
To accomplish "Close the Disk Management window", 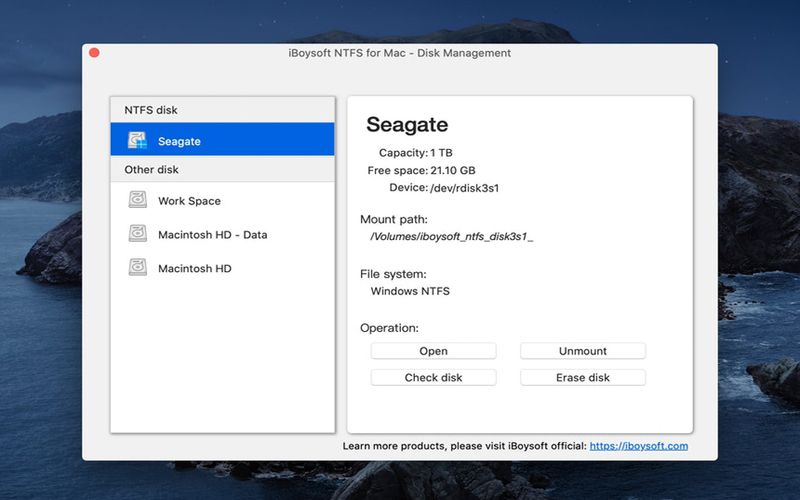I will pos(94,53).
